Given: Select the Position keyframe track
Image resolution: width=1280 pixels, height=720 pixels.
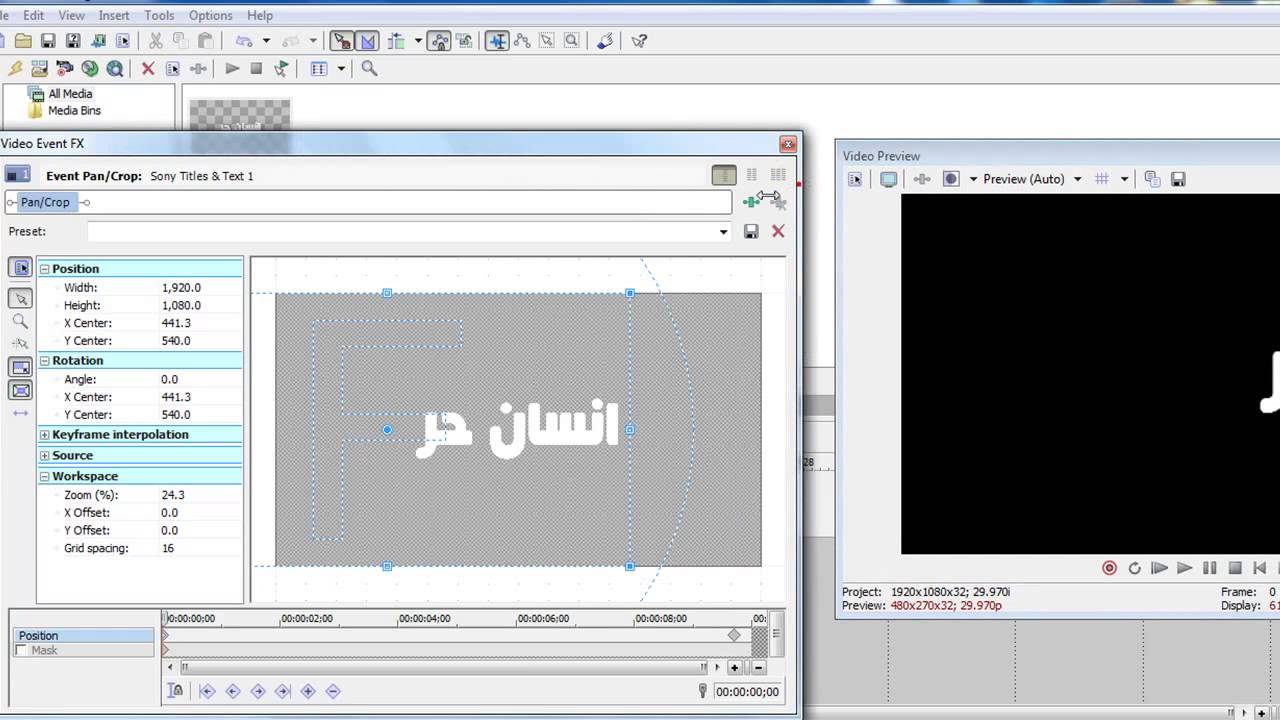Looking at the screenshot, I should [85, 635].
